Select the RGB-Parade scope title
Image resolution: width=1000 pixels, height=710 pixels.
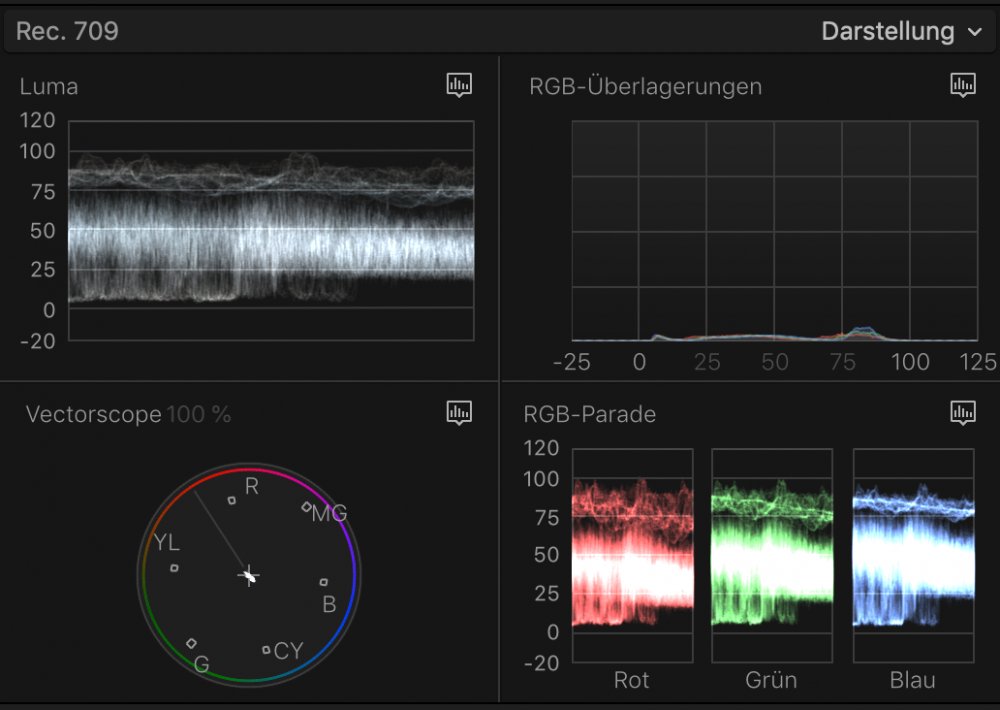pos(589,414)
